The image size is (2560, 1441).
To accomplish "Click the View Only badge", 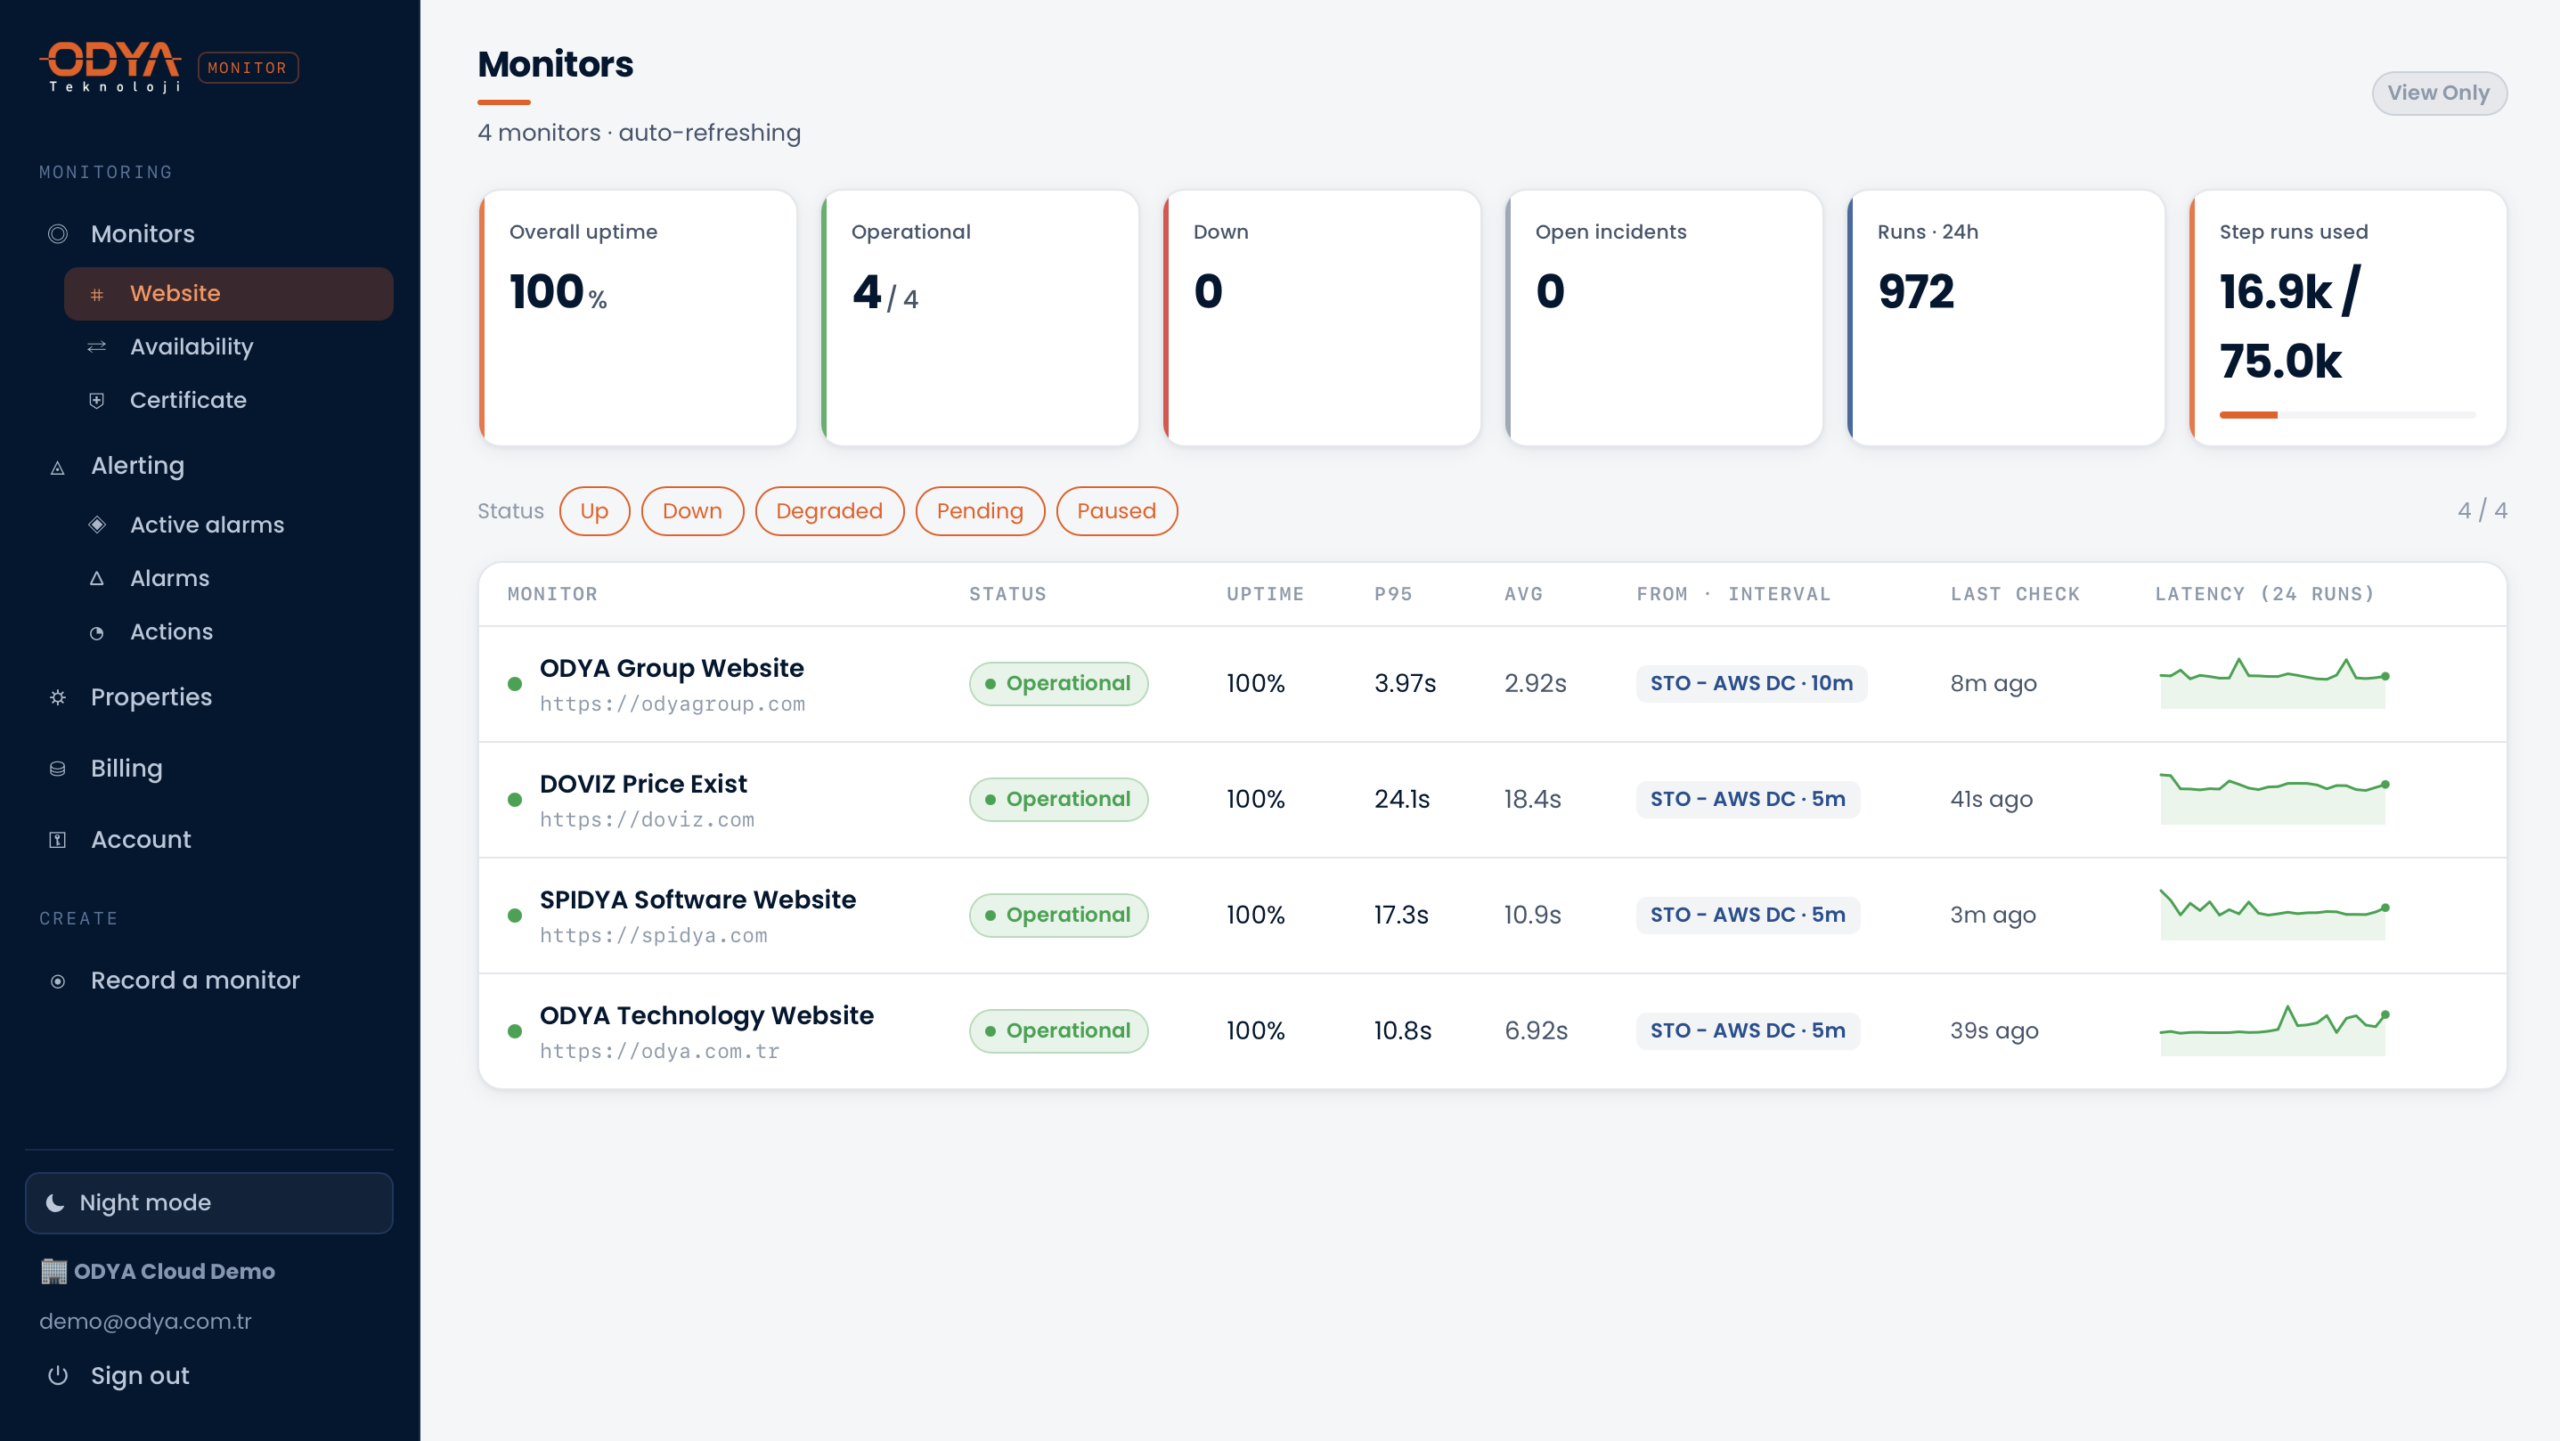I will 2438,93.
